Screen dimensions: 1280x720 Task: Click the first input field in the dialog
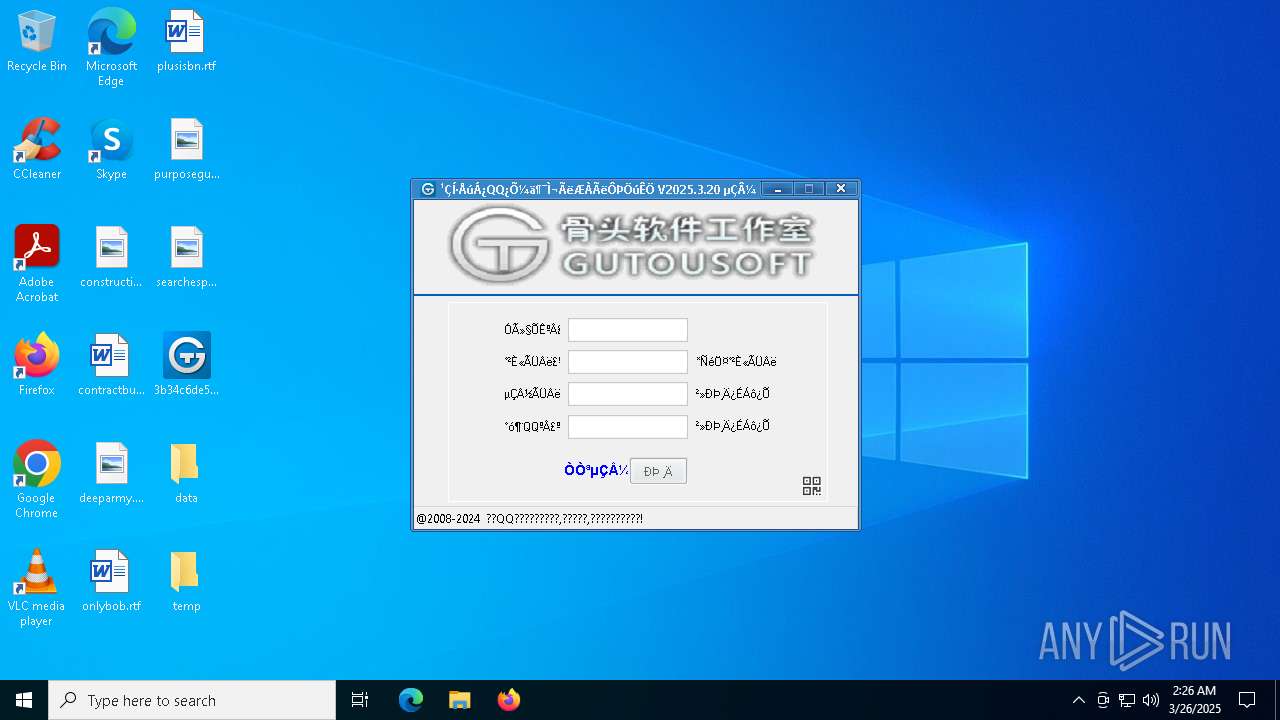(628, 330)
